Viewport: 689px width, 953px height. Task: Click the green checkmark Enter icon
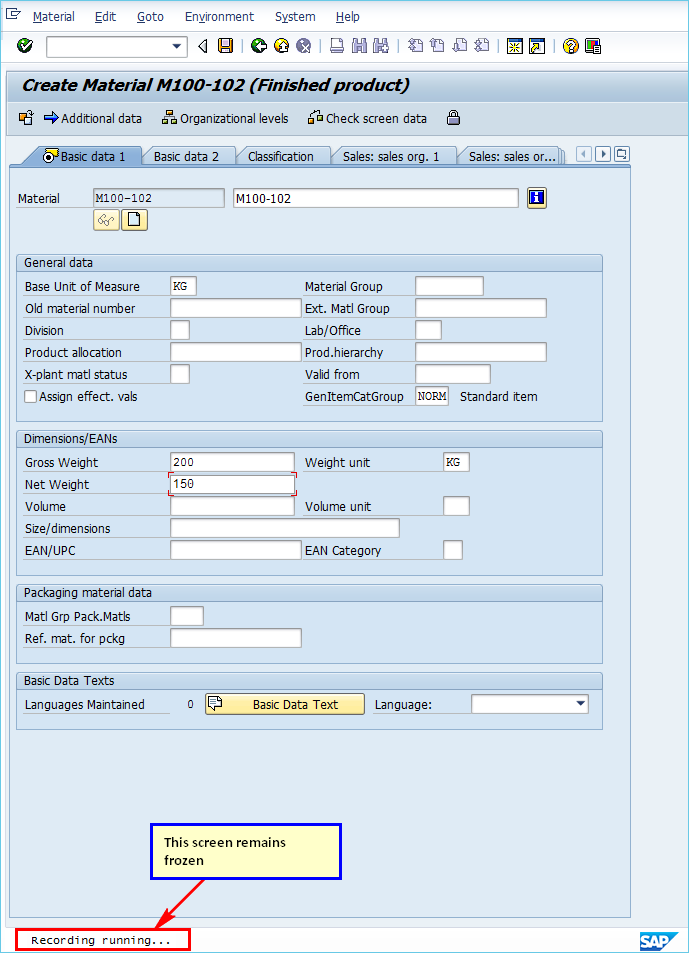(x=25, y=46)
